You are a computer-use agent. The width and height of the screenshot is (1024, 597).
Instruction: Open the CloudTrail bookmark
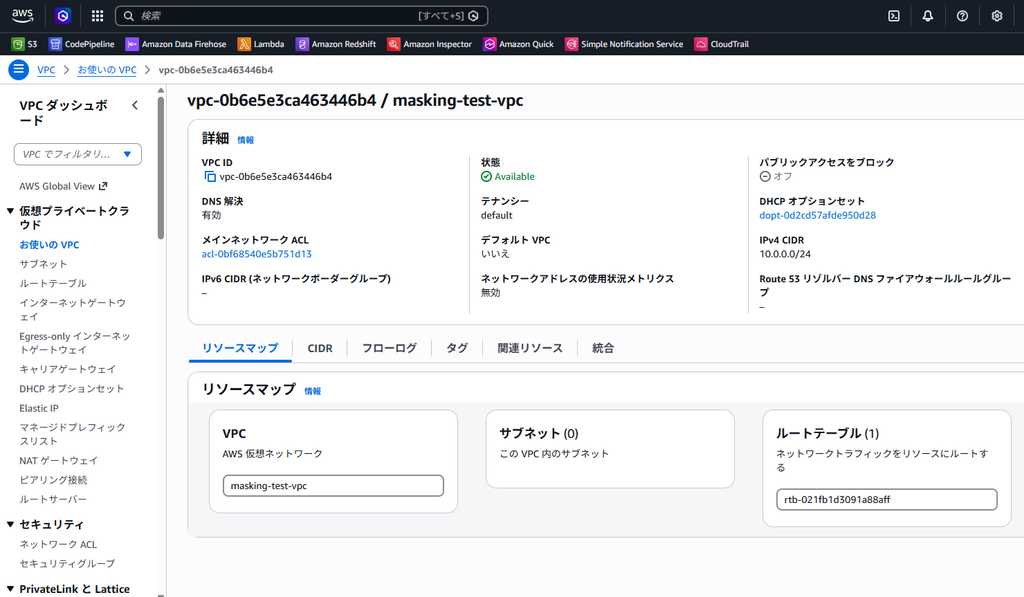click(x=722, y=44)
